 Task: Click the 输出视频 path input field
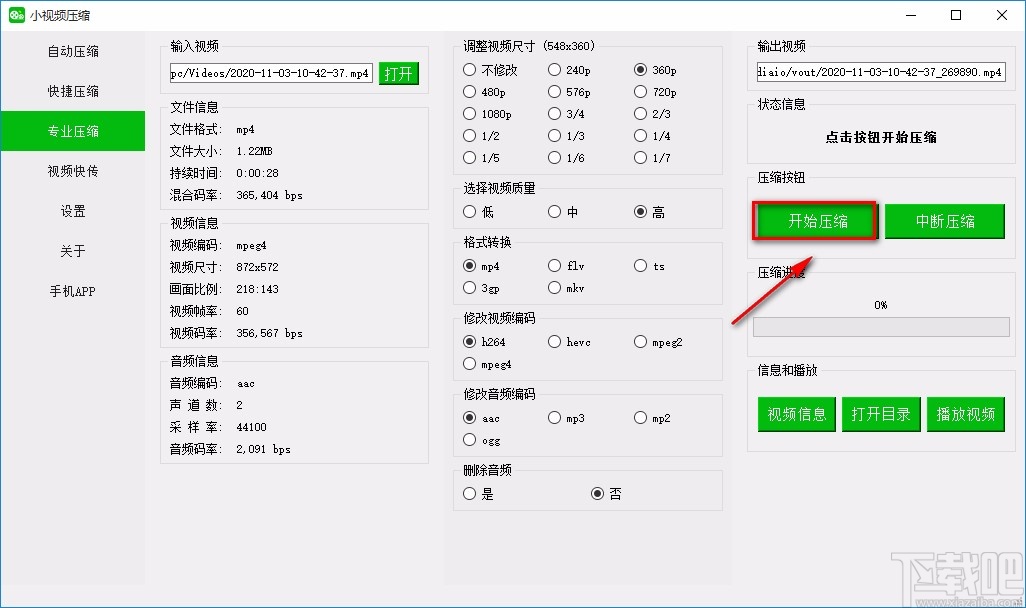881,72
